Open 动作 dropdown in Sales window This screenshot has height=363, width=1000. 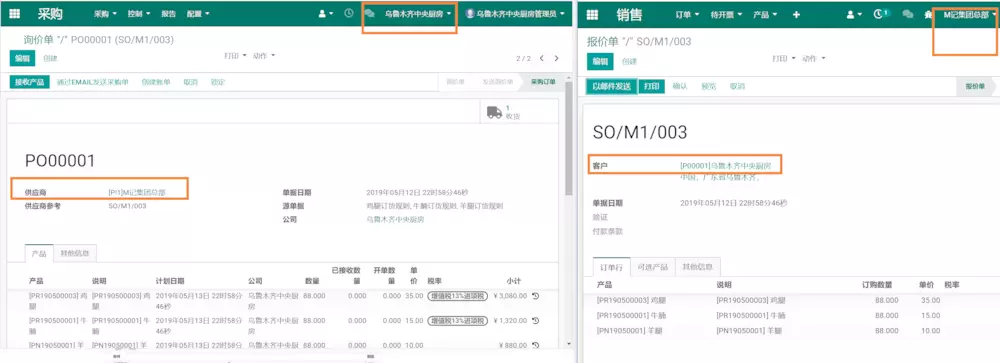[x=813, y=59]
